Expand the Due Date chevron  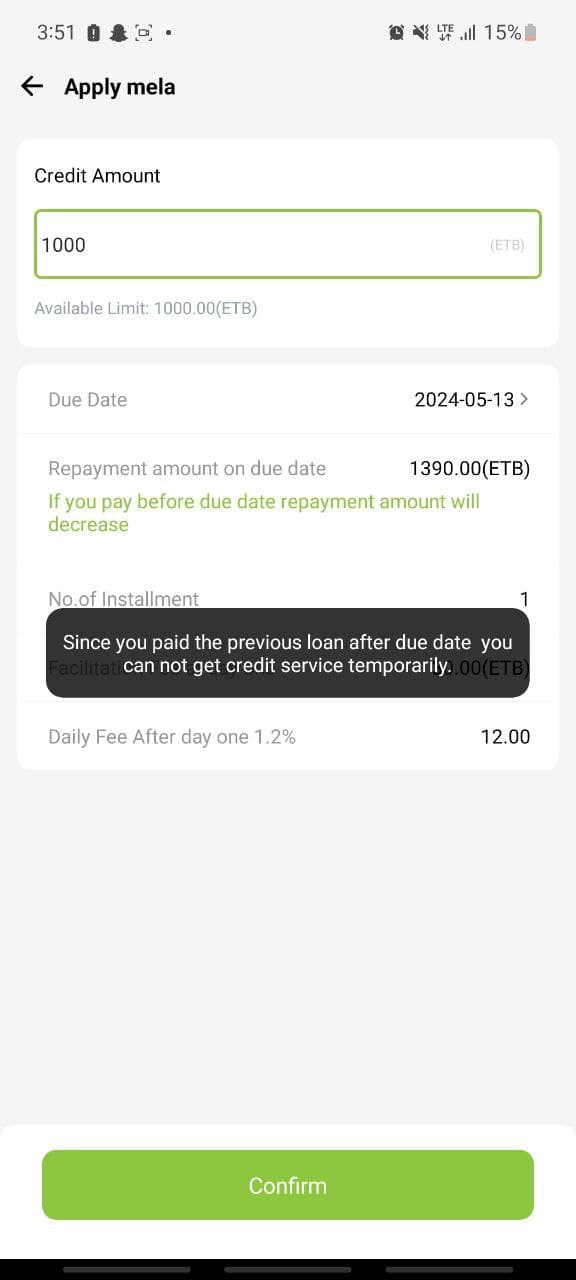click(x=525, y=399)
